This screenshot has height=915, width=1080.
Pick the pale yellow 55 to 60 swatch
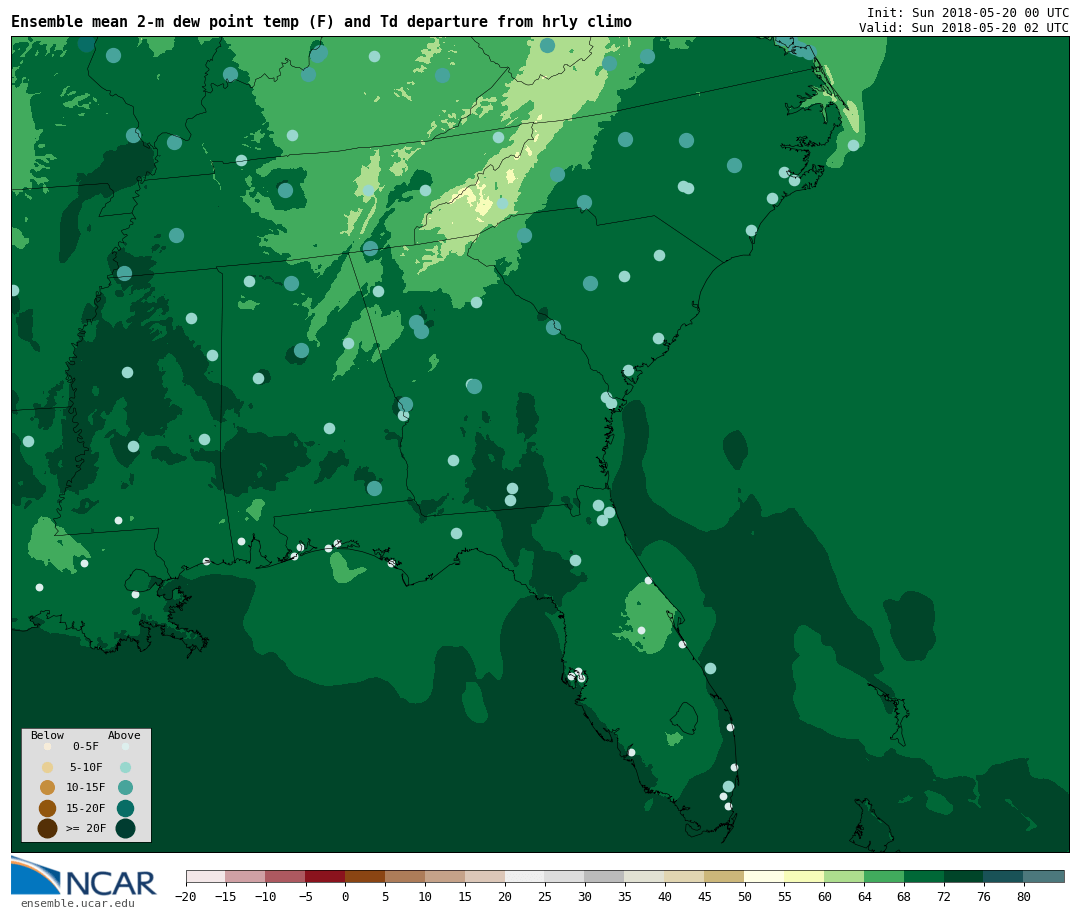804,876
